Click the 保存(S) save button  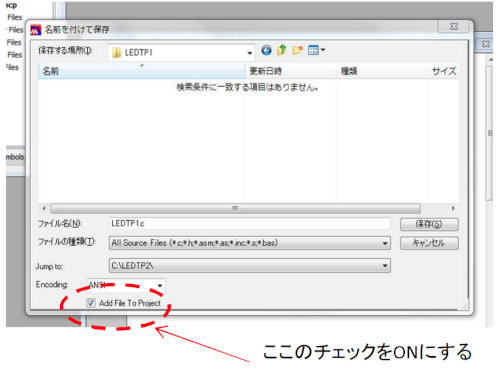point(429,224)
